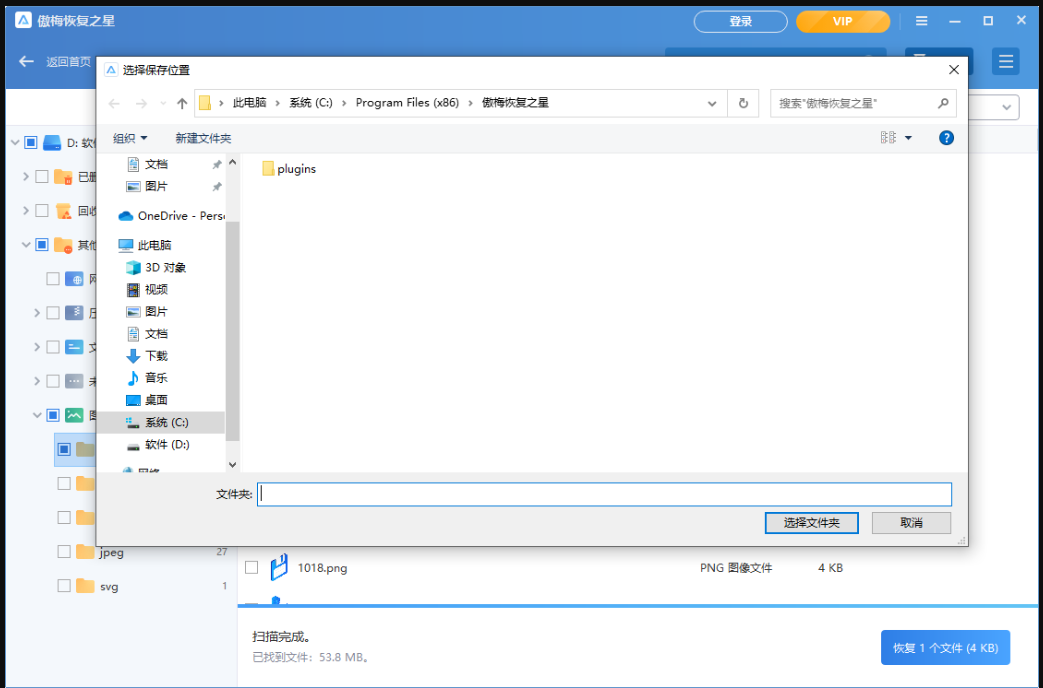Click 新建文件夹 in the dialog toolbar
Viewport: 1043px width, 688px height.
[203, 138]
